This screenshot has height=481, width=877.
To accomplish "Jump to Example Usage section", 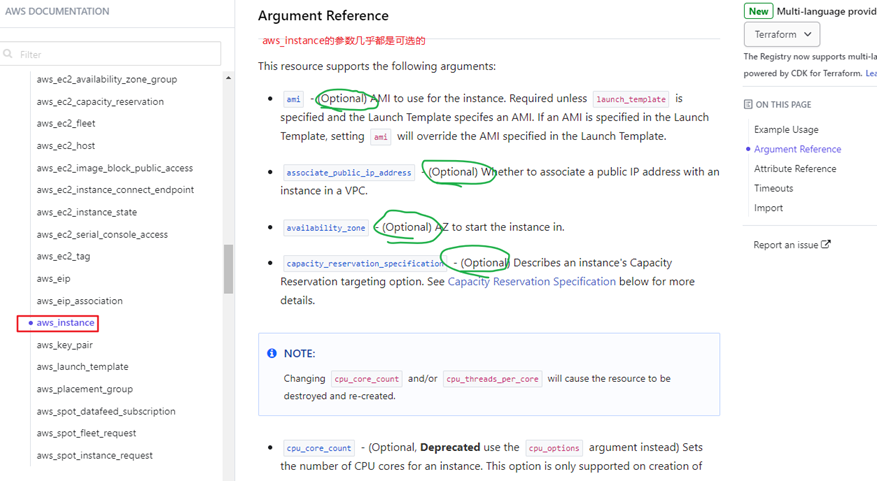I will pyautogui.click(x=786, y=130).
